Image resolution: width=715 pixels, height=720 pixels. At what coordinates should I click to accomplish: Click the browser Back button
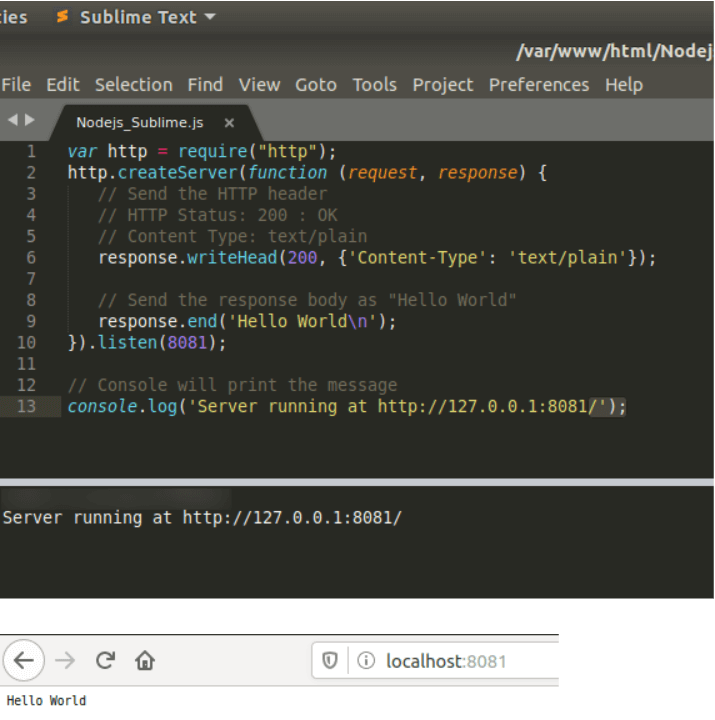click(24, 661)
